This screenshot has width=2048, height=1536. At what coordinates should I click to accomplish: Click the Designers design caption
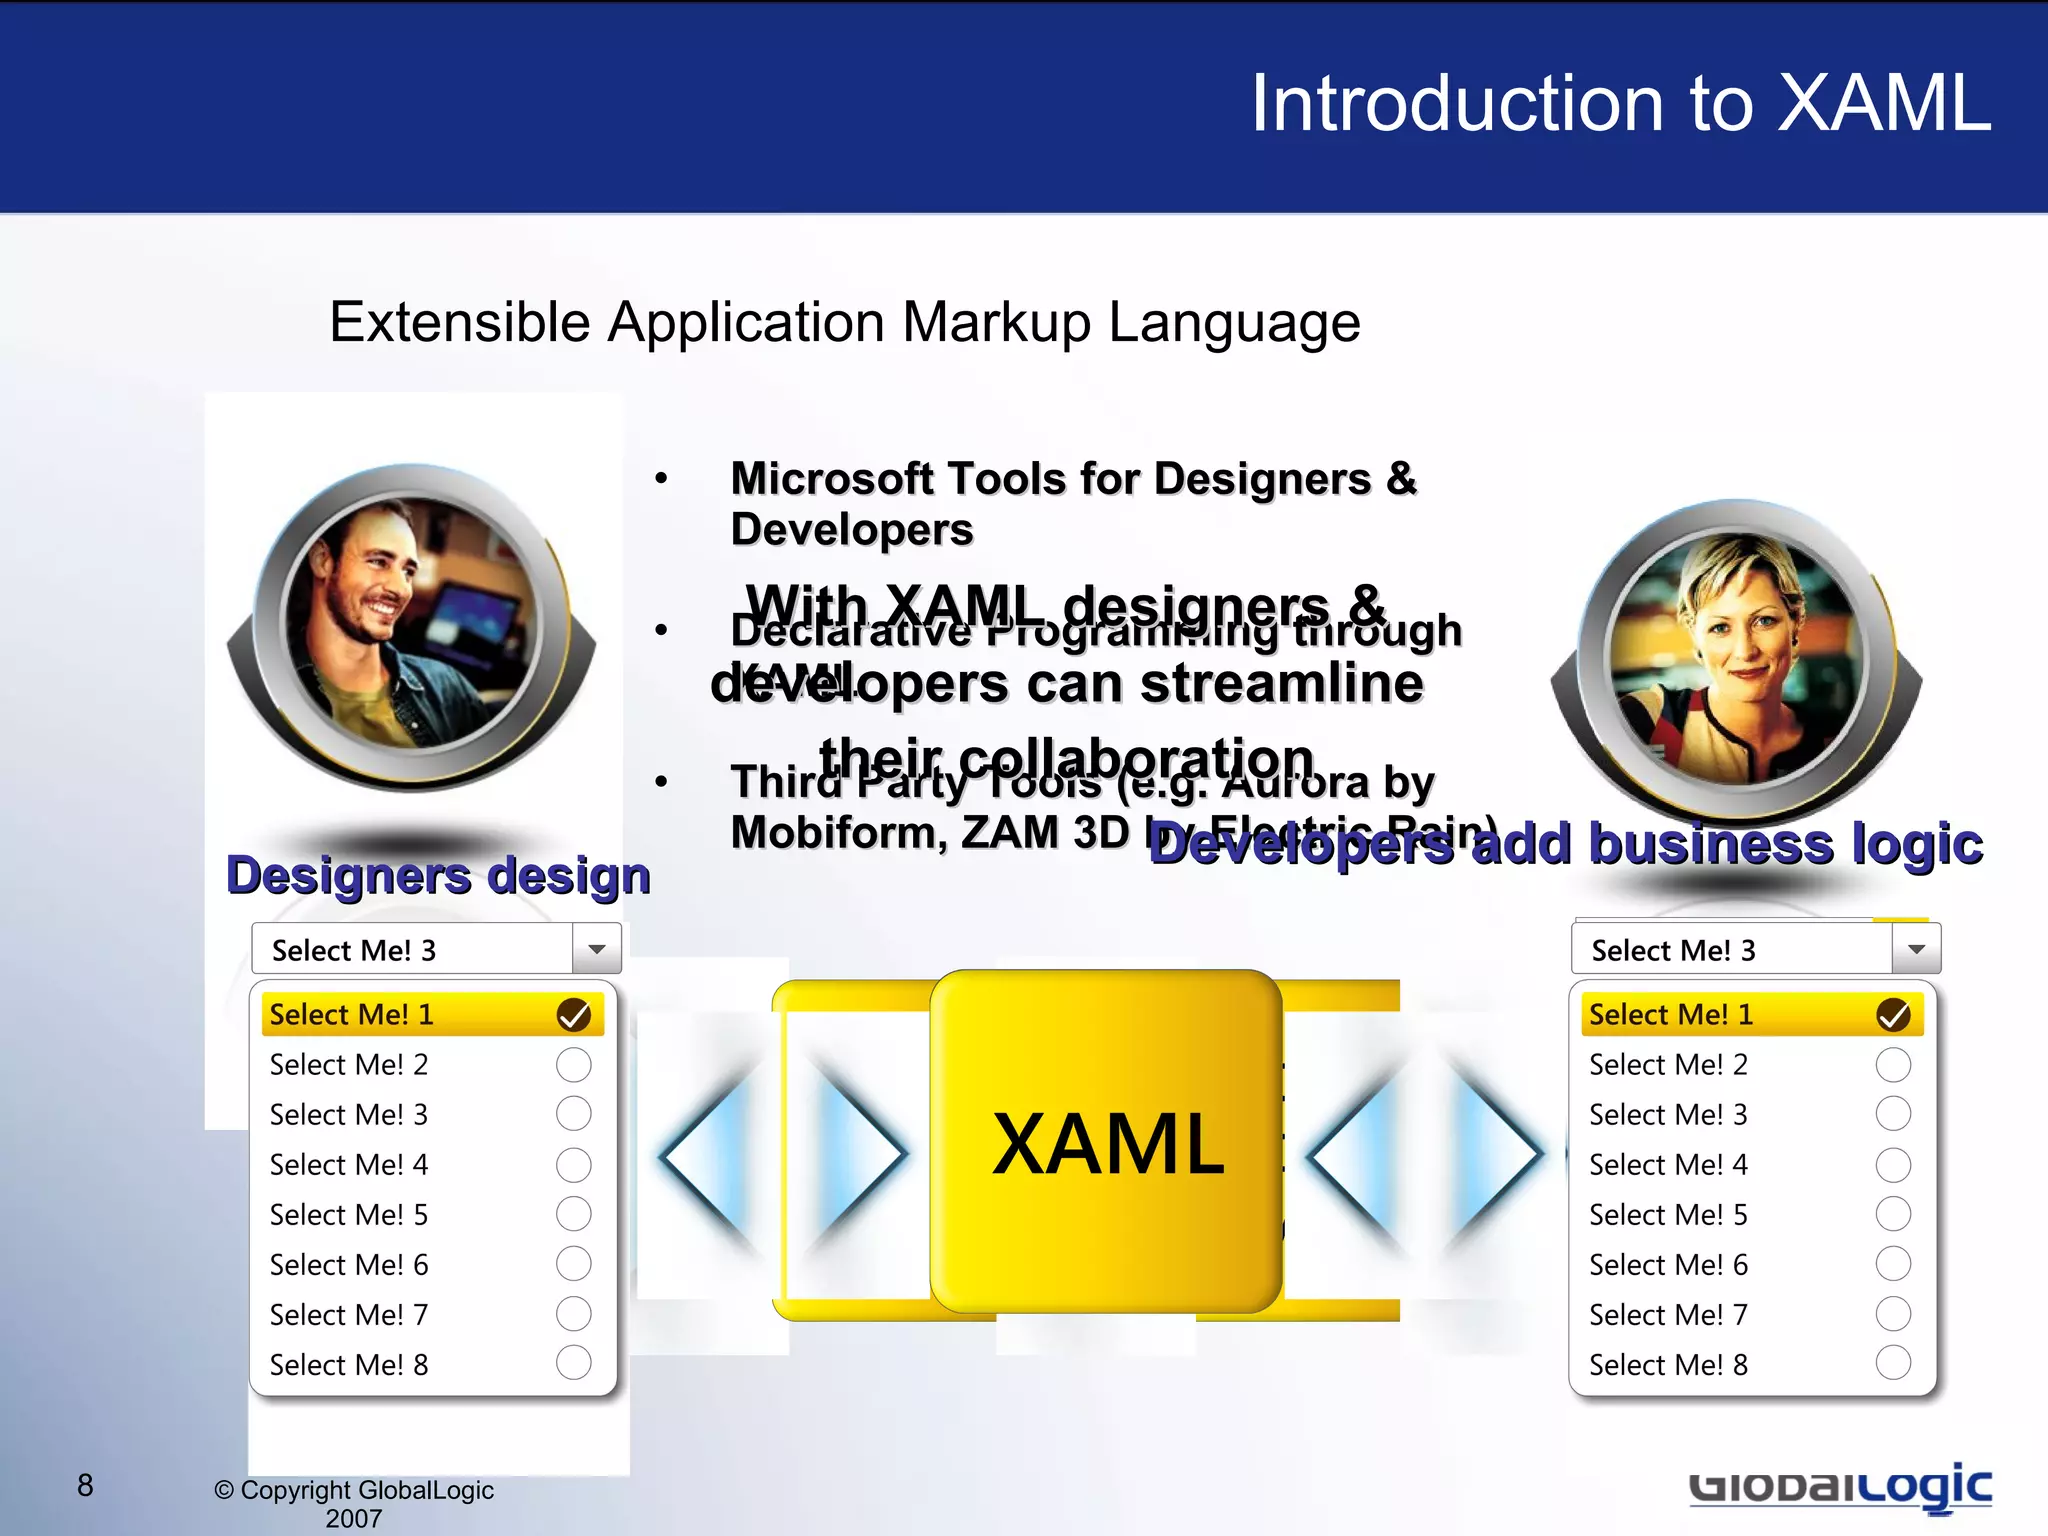pyautogui.click(x=438, y=875)
